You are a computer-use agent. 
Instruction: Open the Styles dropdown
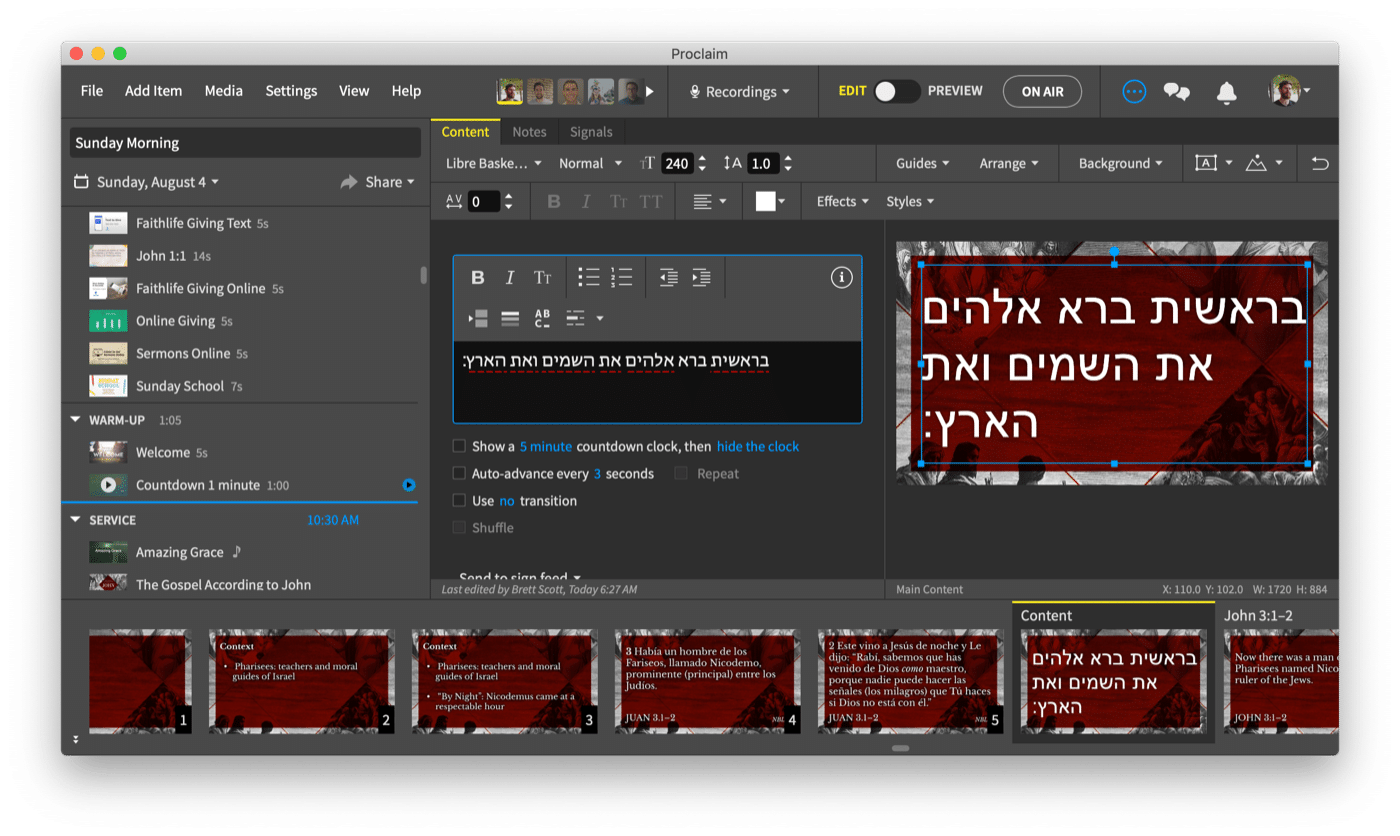[x=910, y=201]
